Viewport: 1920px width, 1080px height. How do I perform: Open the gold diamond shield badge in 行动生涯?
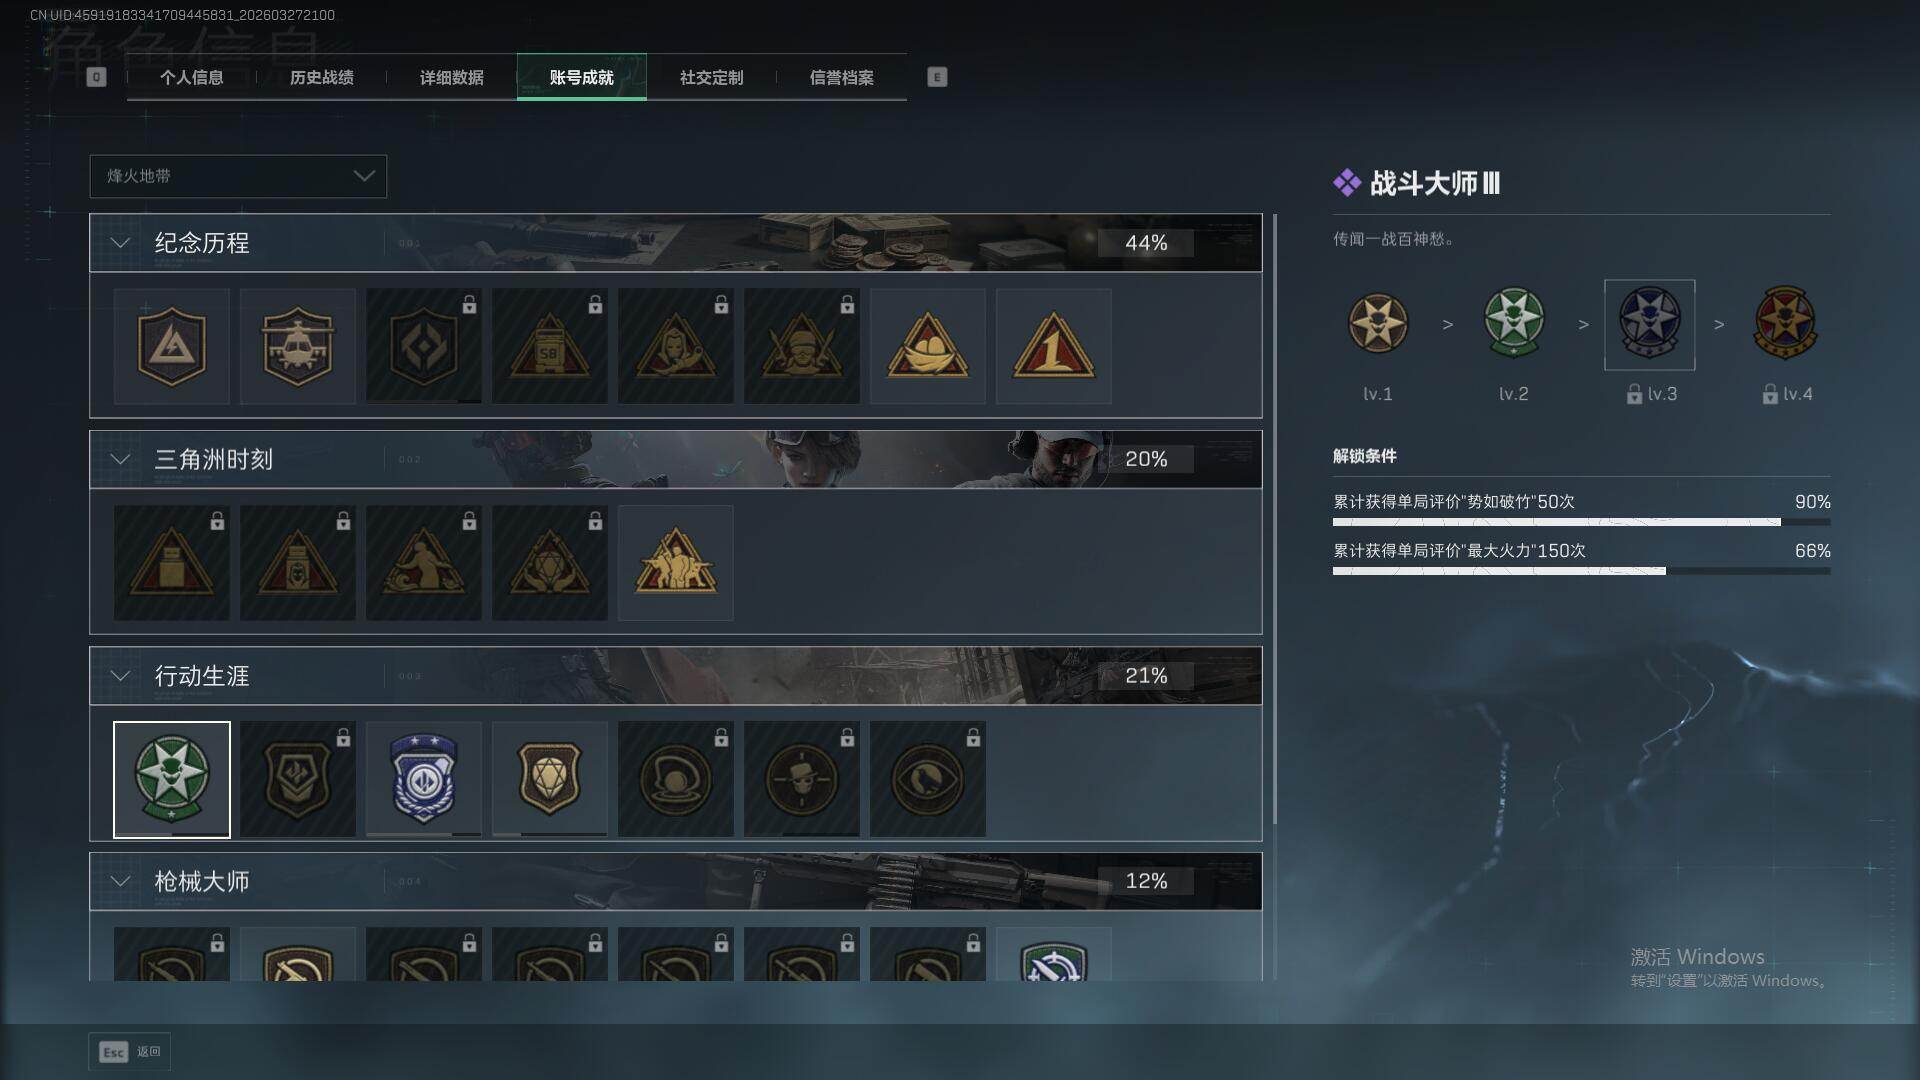pyautogui.click(x=549, y=779)
